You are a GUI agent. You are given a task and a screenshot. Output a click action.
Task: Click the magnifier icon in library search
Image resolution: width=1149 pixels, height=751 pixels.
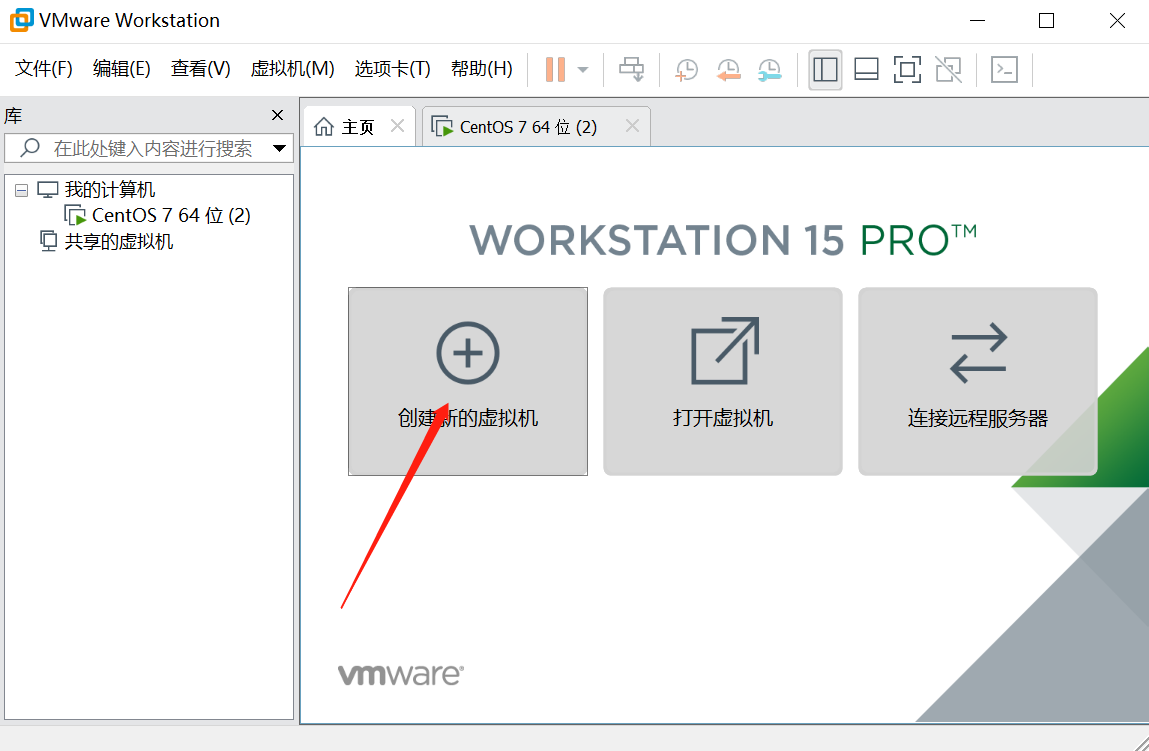[29, 148]
